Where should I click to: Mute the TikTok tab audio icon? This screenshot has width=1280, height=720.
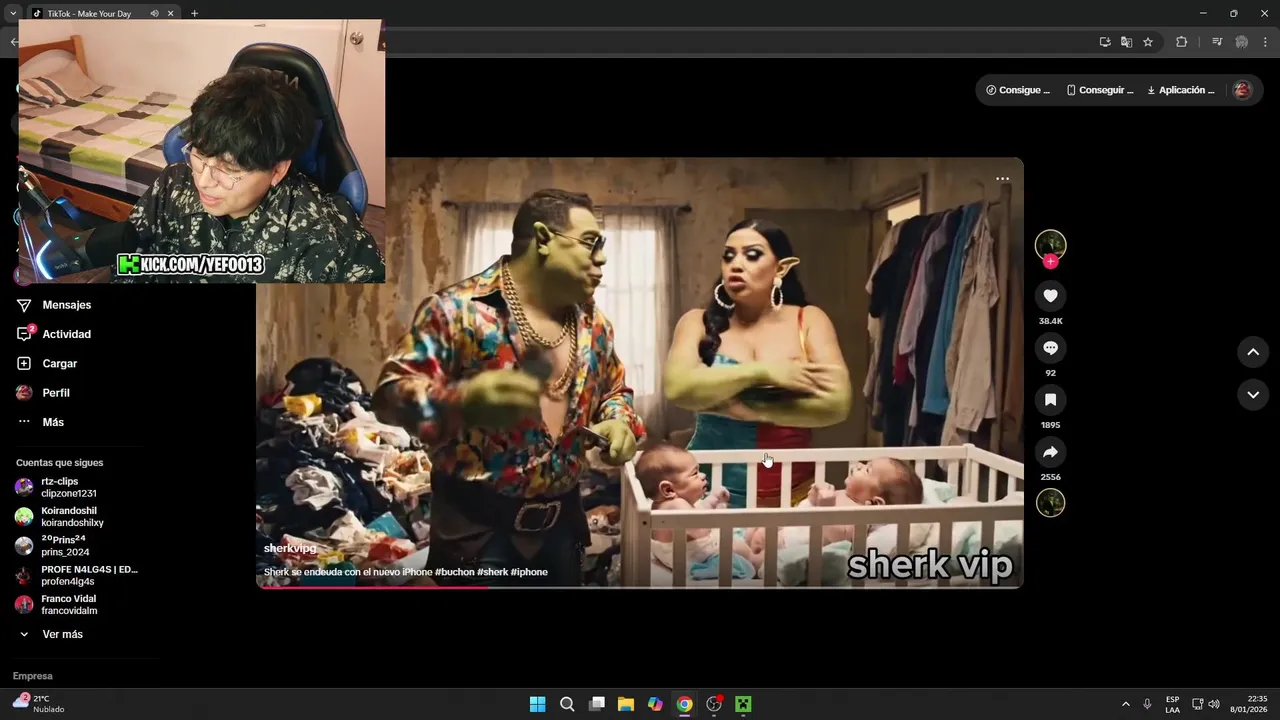[x=154, y=14]
